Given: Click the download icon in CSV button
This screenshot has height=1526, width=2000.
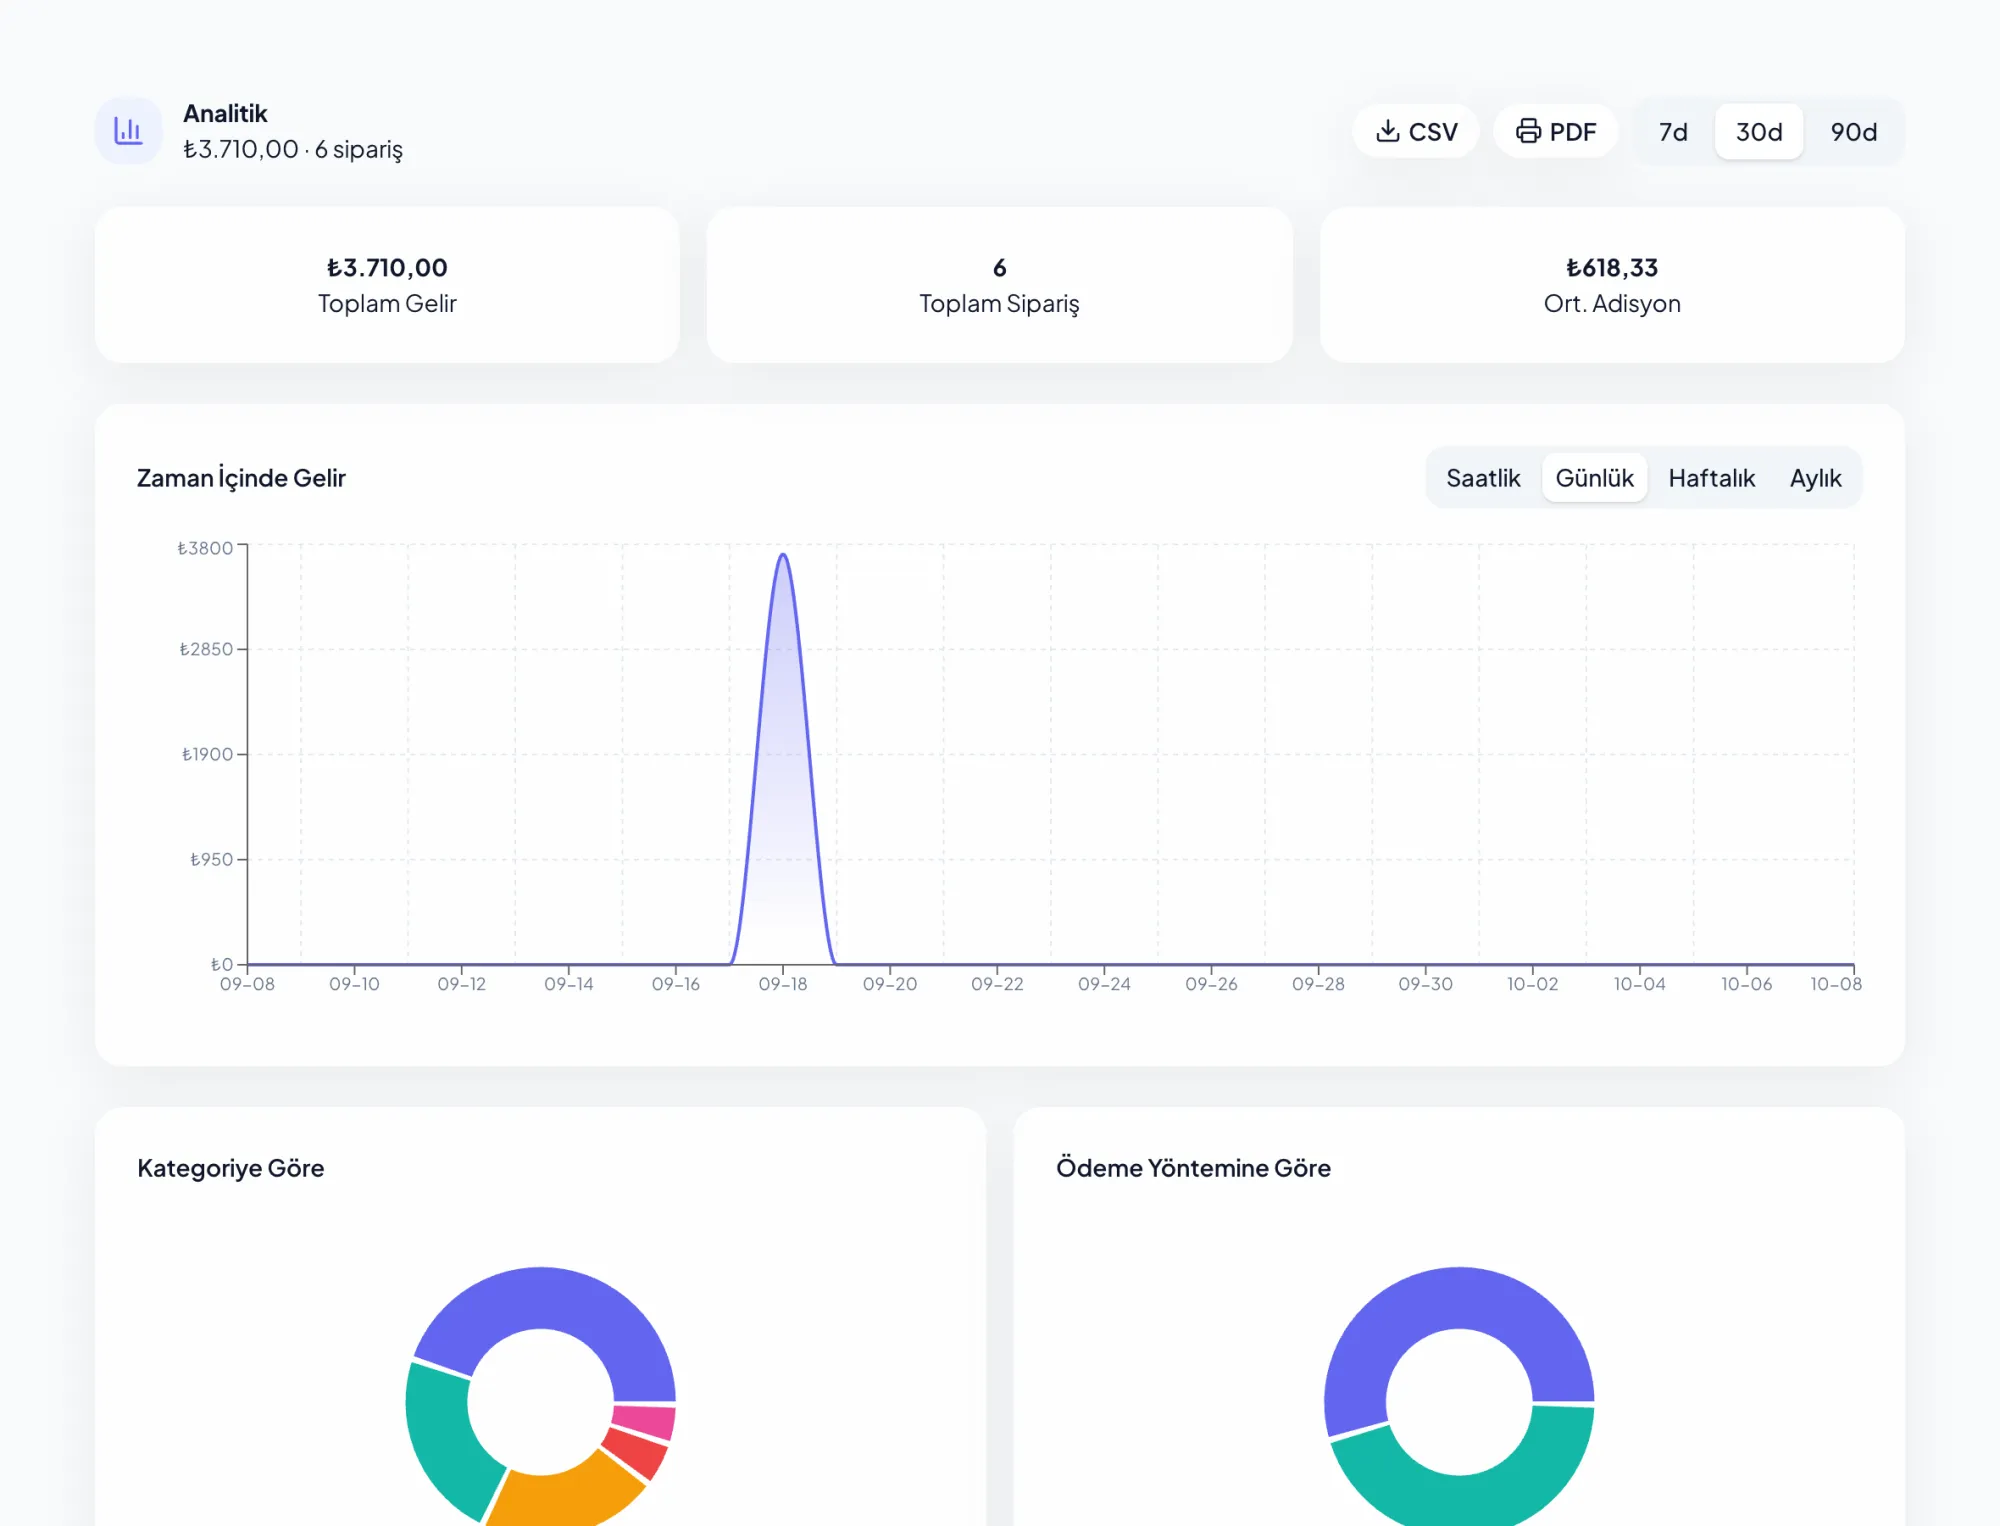Looking at the screenshot, I should coord(1387,131).
